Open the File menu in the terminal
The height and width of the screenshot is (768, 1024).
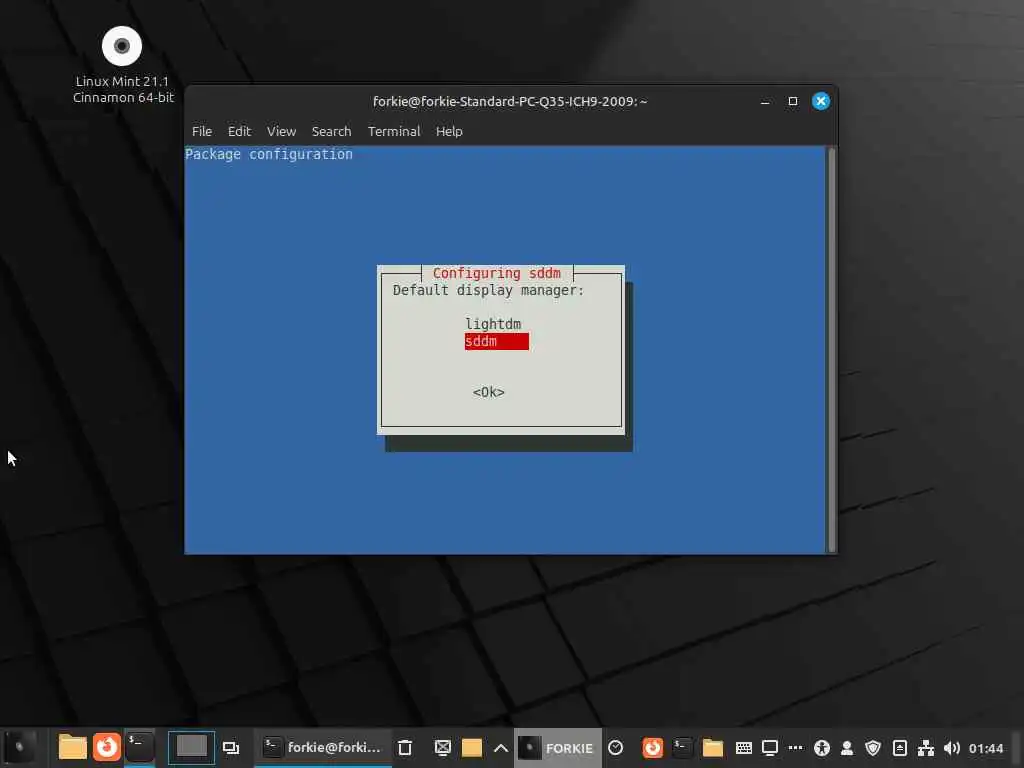(x=202, y=131)
